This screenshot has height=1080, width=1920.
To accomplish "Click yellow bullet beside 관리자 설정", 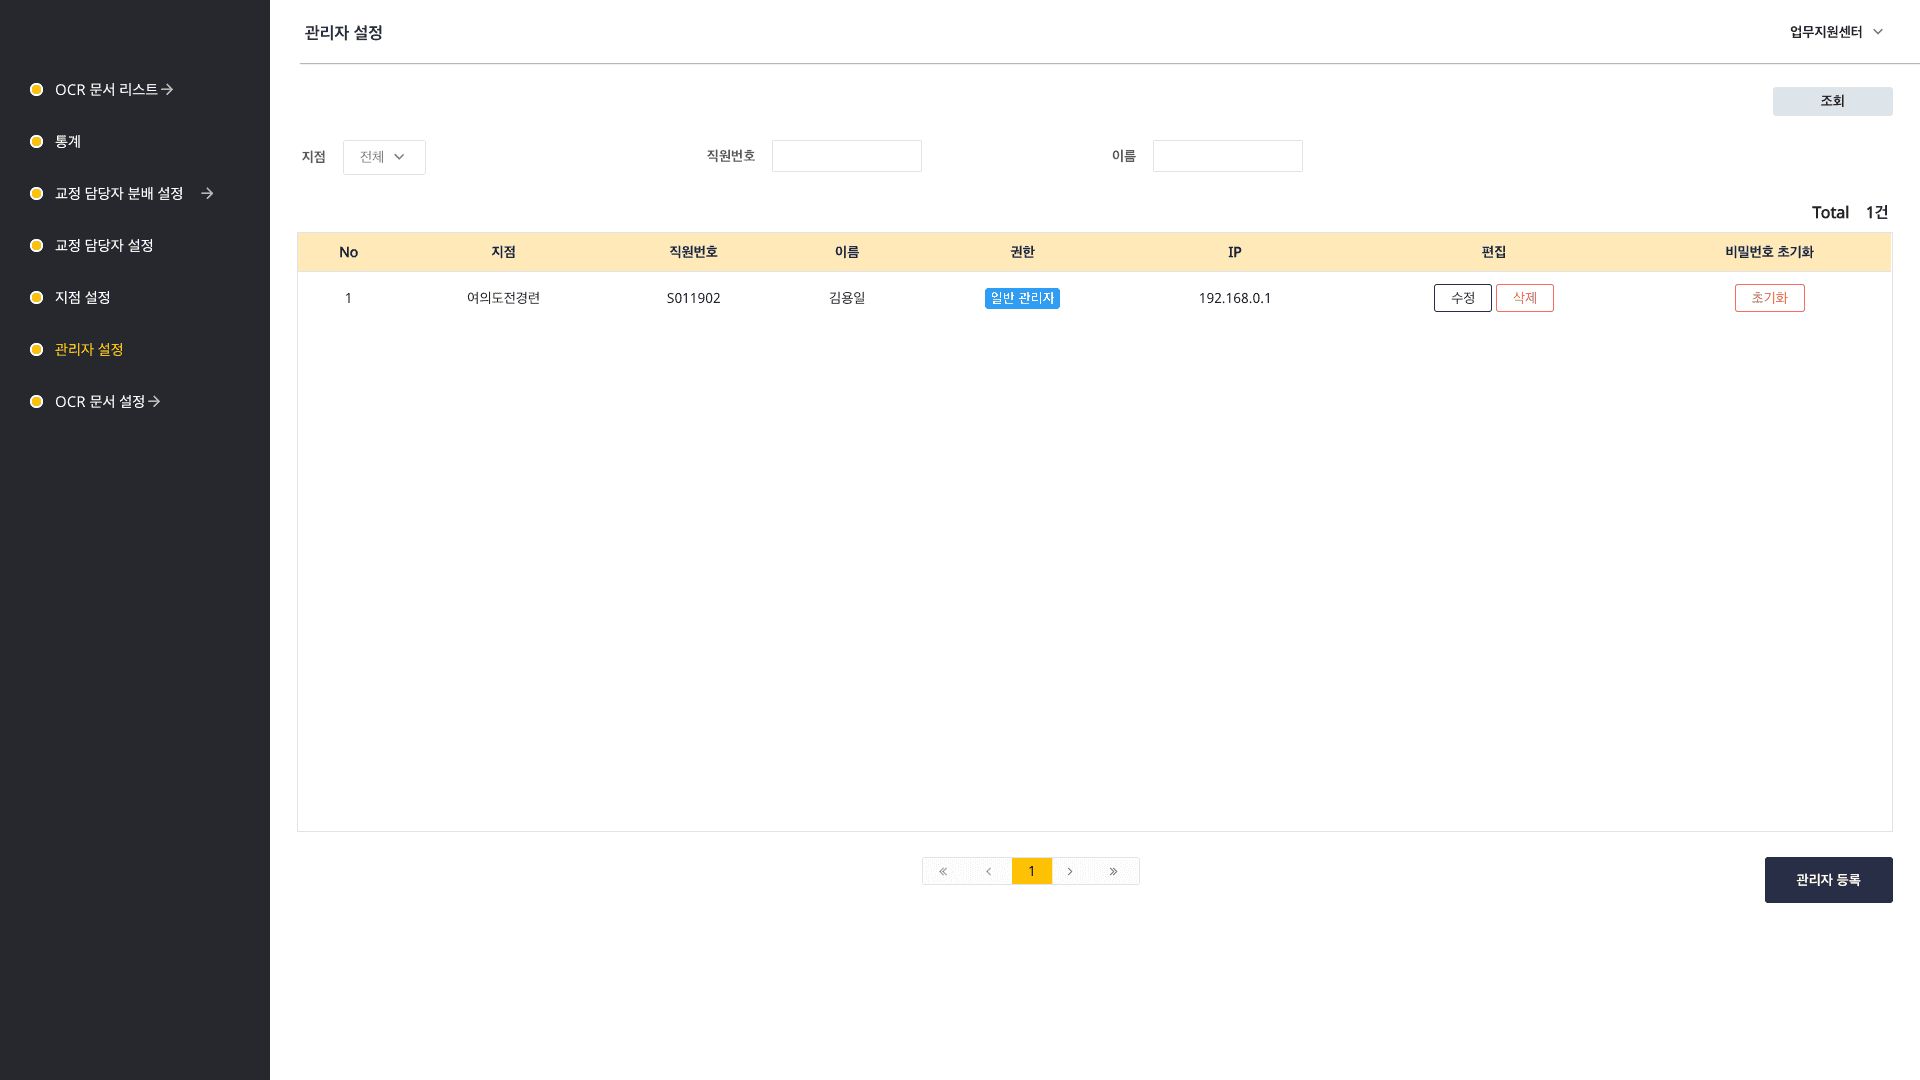I will [37, 350].
